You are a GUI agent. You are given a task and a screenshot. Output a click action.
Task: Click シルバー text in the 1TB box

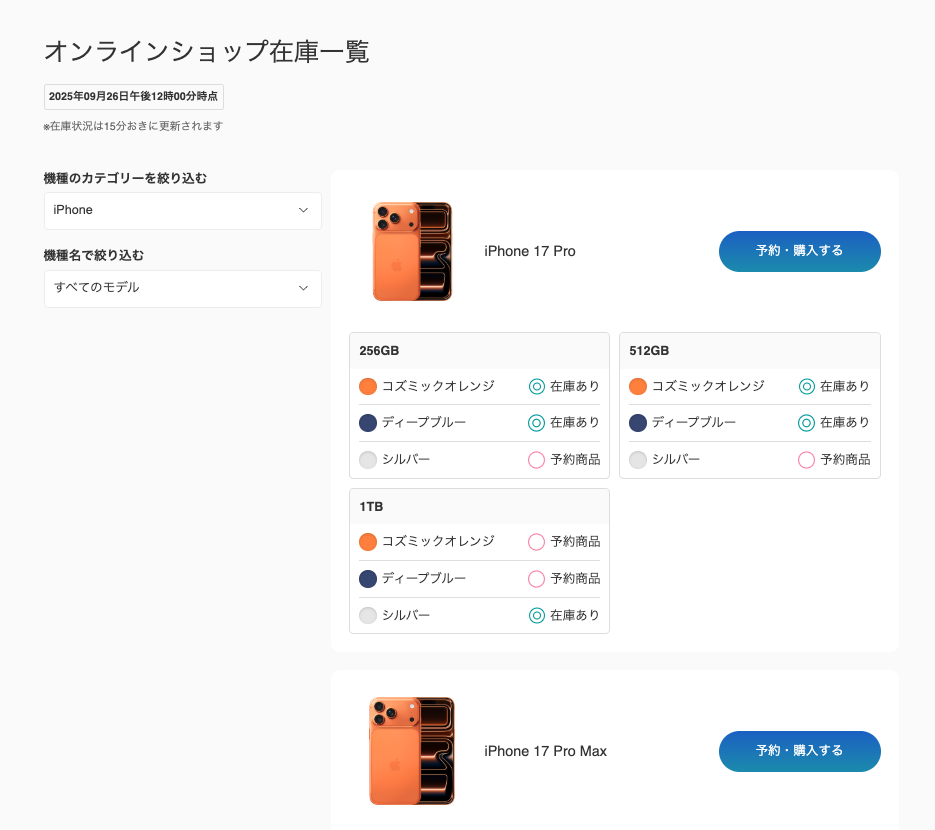click(406, 615)
